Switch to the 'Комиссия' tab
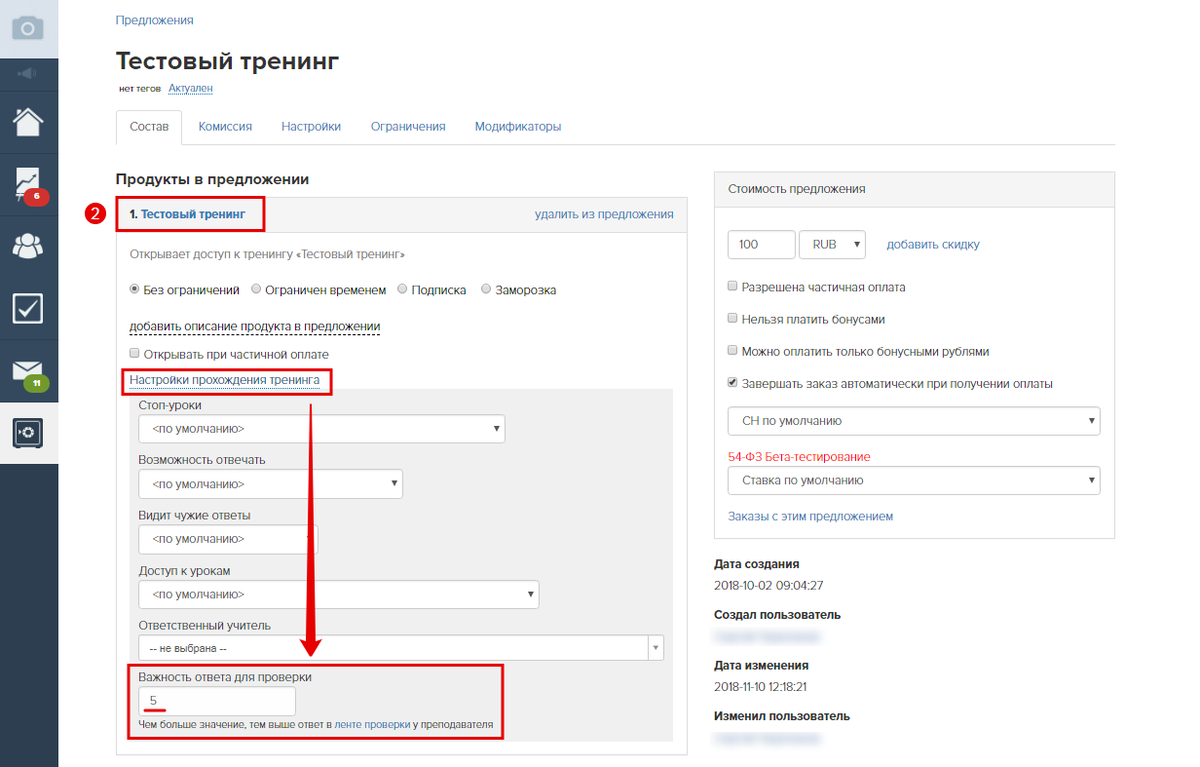1200x767 pixels. (225, 127)
